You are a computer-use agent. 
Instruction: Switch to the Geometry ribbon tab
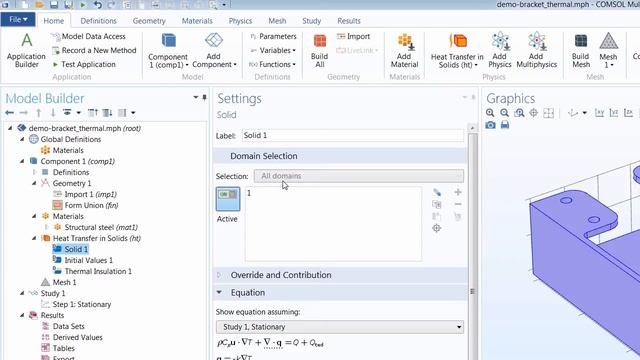coord(149,21)
